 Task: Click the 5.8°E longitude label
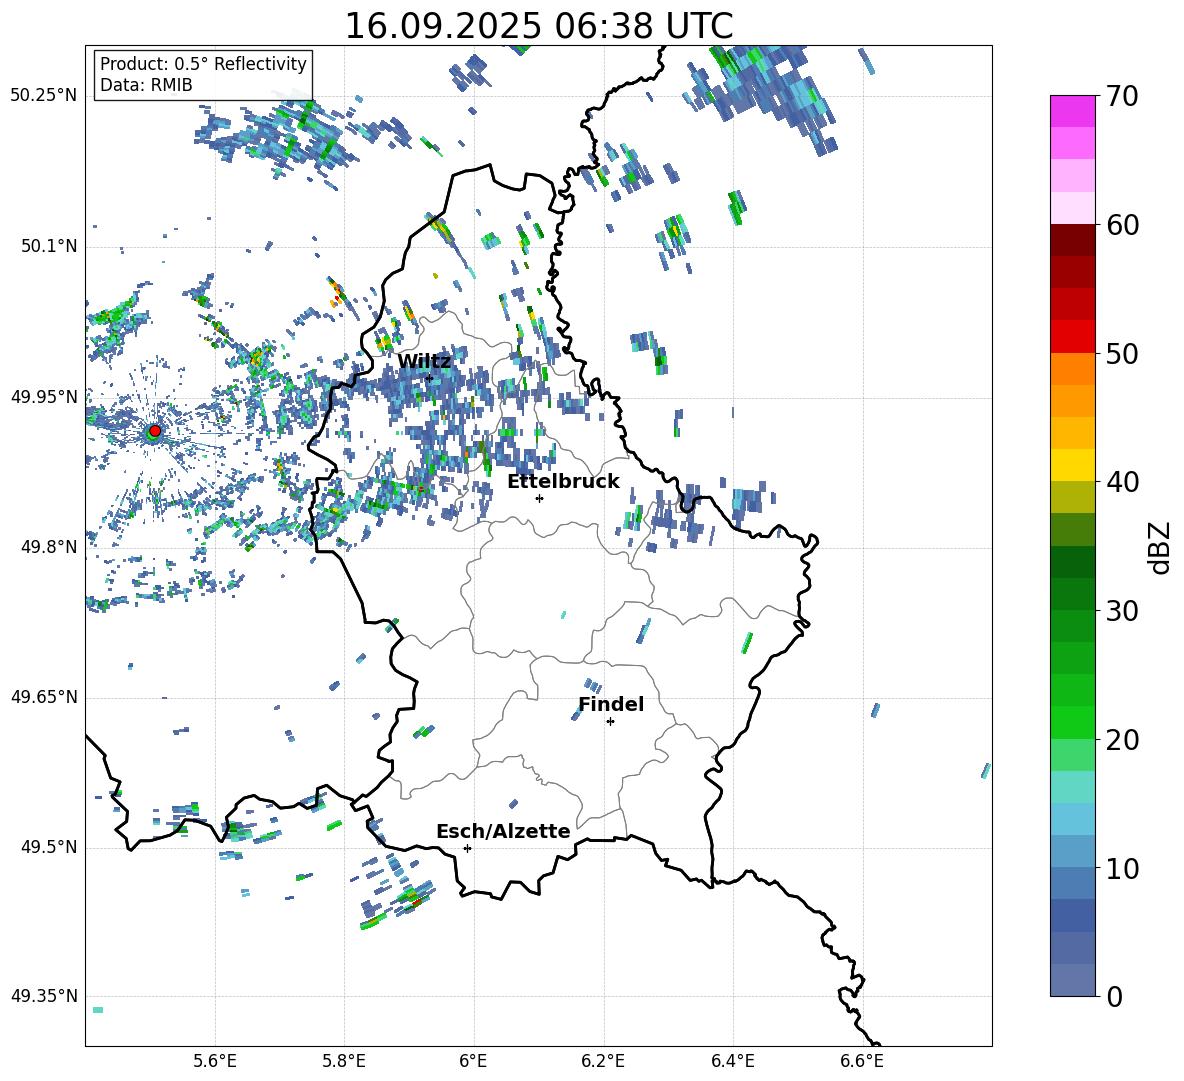click(344, 1061)
